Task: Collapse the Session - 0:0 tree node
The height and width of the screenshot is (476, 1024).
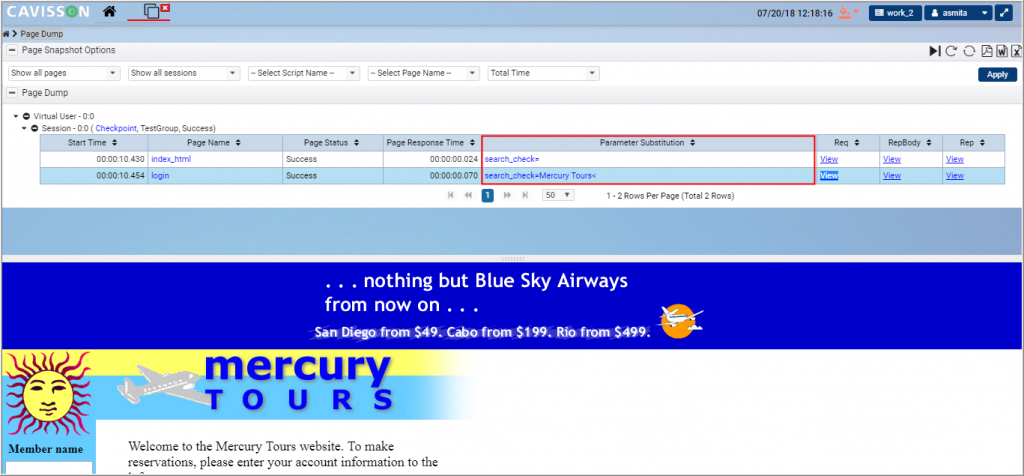Action: click(24, 128)
